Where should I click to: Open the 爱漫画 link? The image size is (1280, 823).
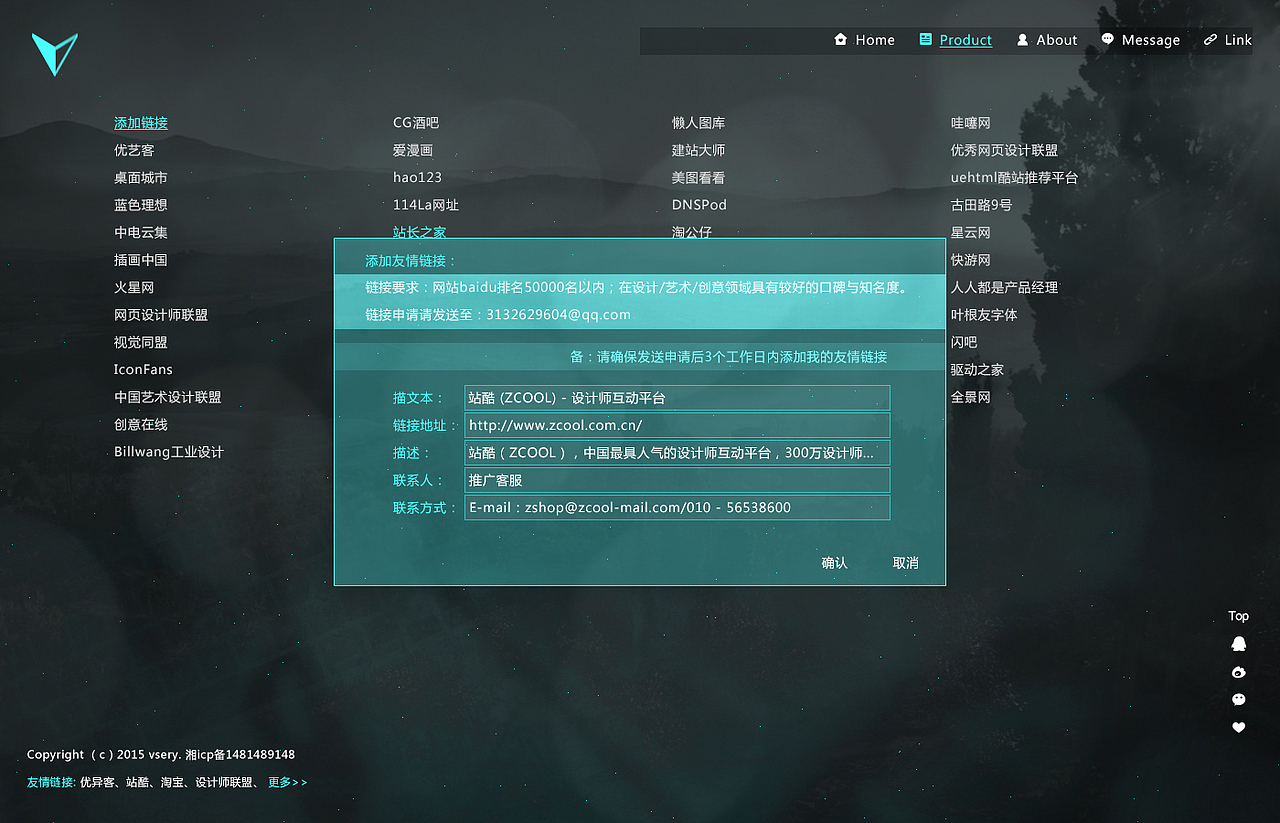coord(413,150)
